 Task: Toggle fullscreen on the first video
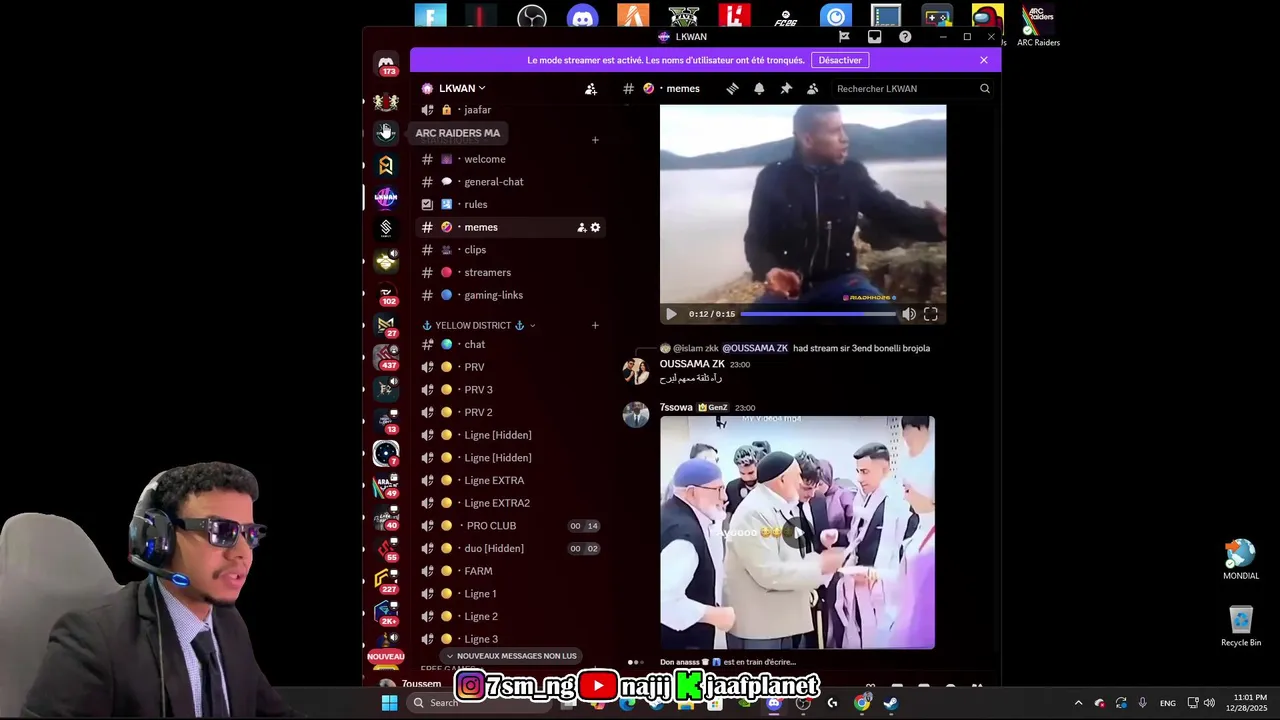coord(931,314)
